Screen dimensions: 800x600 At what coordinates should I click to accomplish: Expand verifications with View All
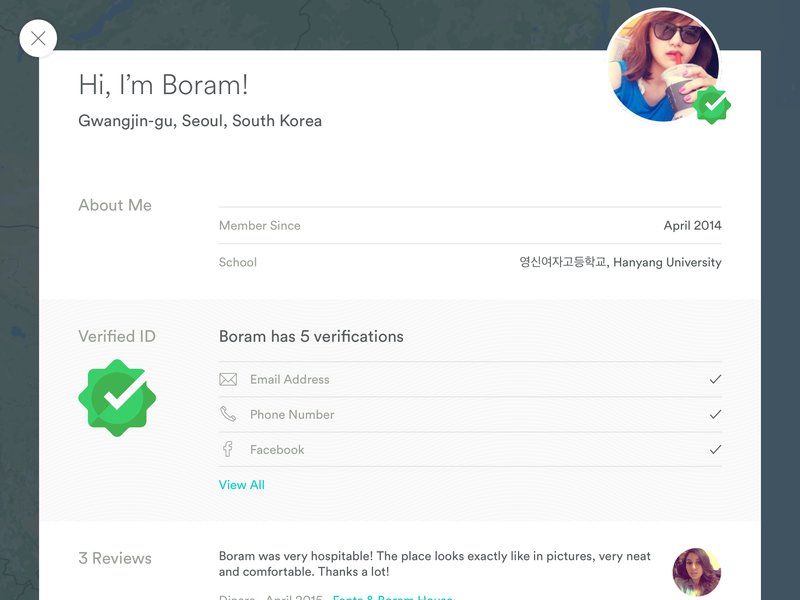[x=242, y=485]
